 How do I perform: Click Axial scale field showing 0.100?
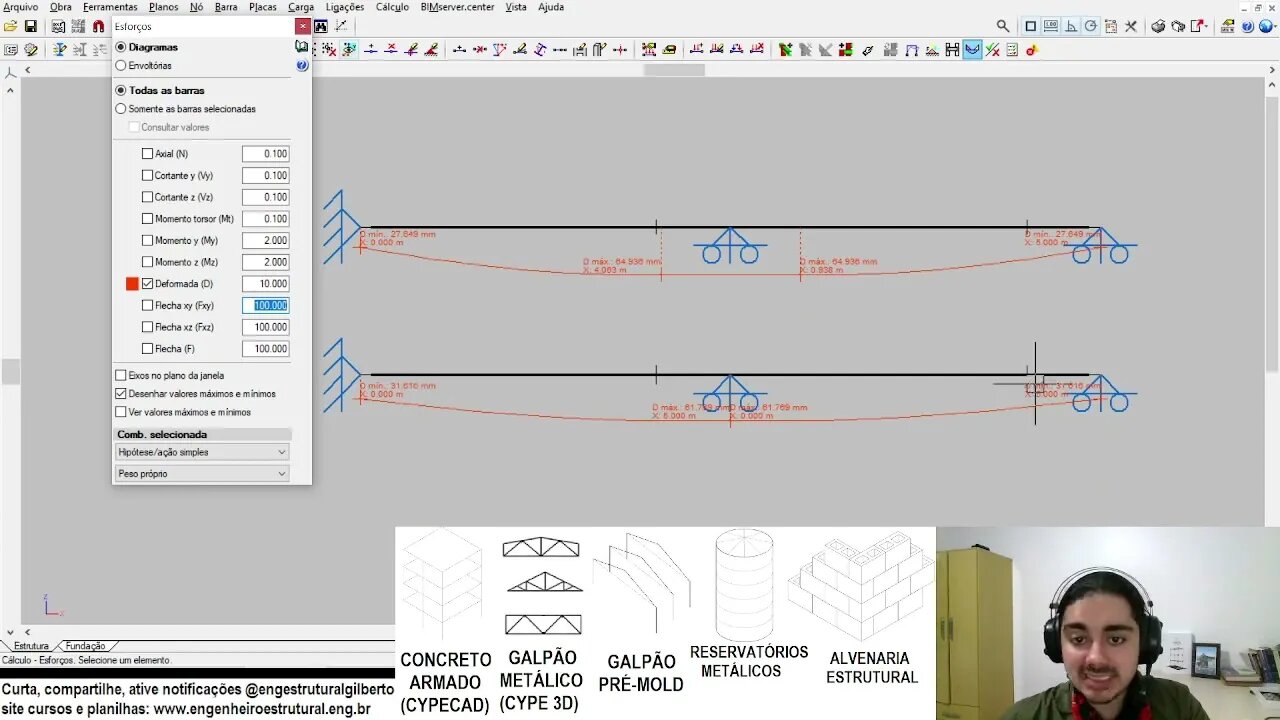click(x=265, y=154)
